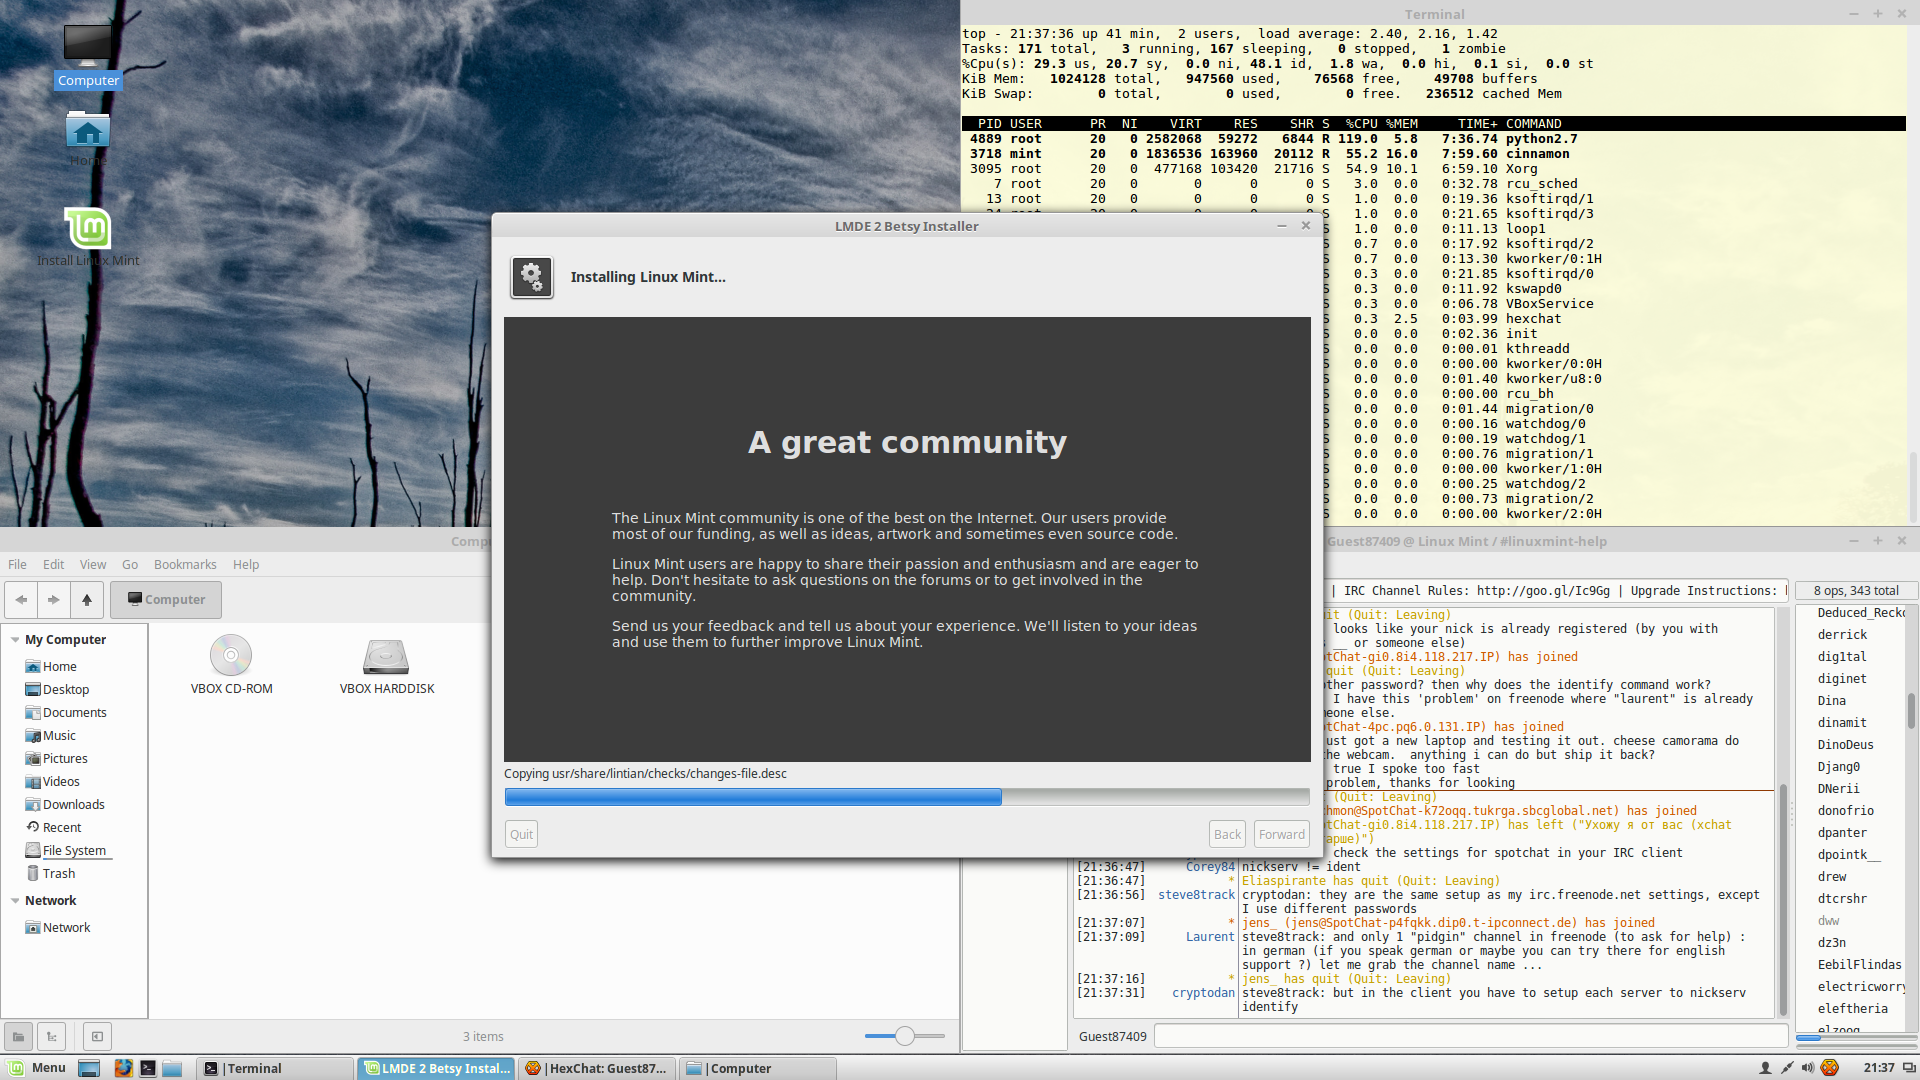The image size is (1920, 1080).
Task: Show tree view in file manager sidebar
Action: pos(52,1037)
